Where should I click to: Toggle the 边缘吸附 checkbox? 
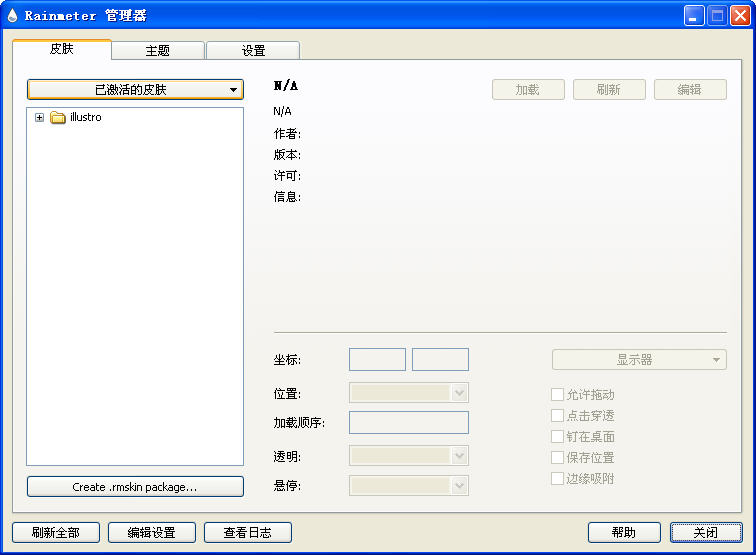558,479
